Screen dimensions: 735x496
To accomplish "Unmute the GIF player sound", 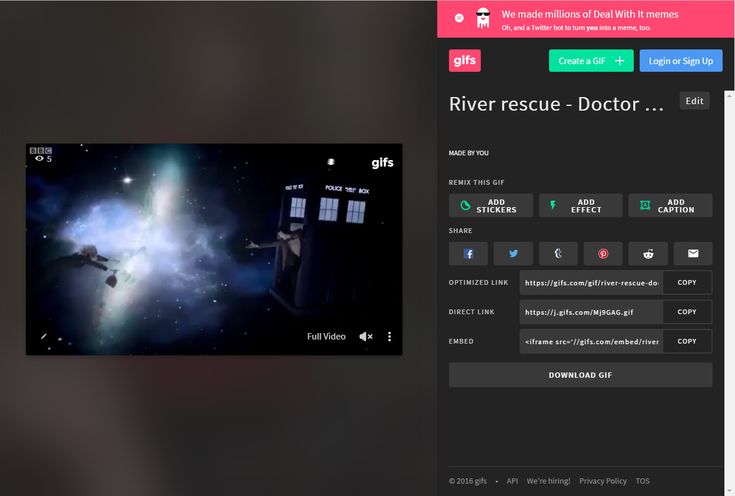I will [x=366, y=337].
